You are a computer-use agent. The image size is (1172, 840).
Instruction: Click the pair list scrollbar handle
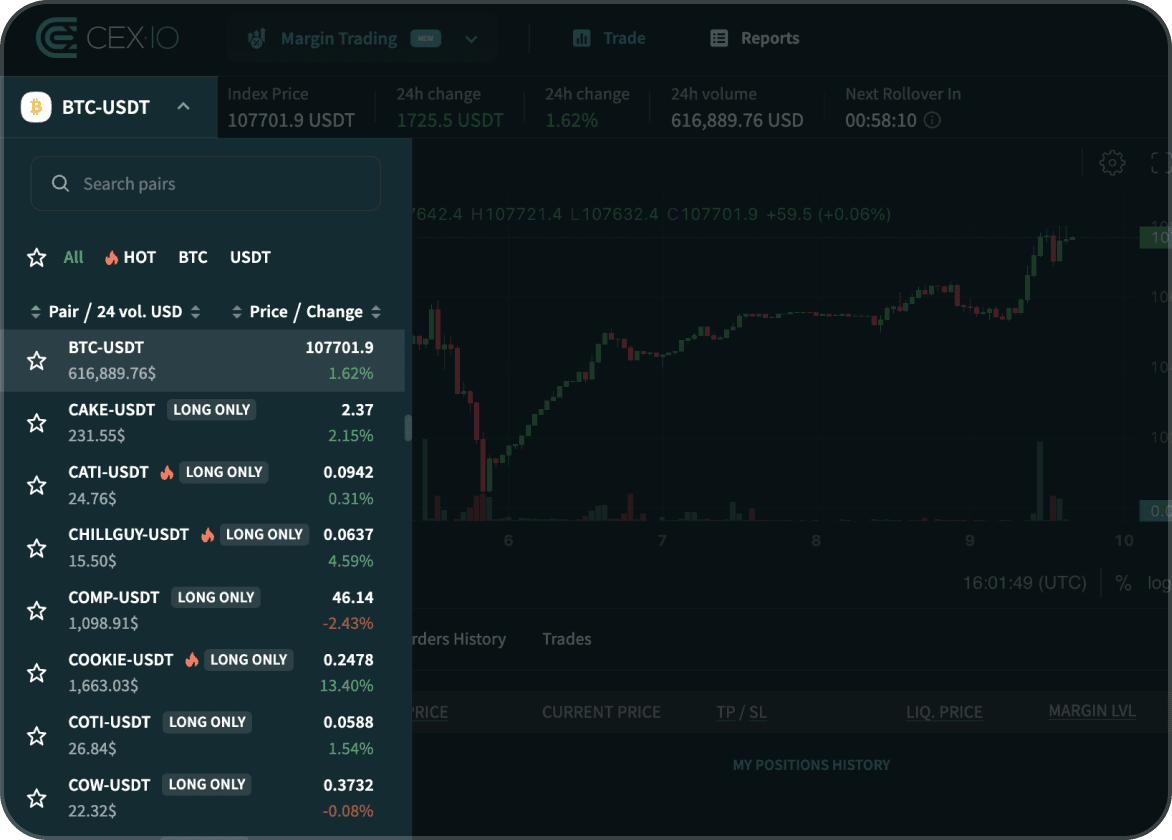point(408,428)
